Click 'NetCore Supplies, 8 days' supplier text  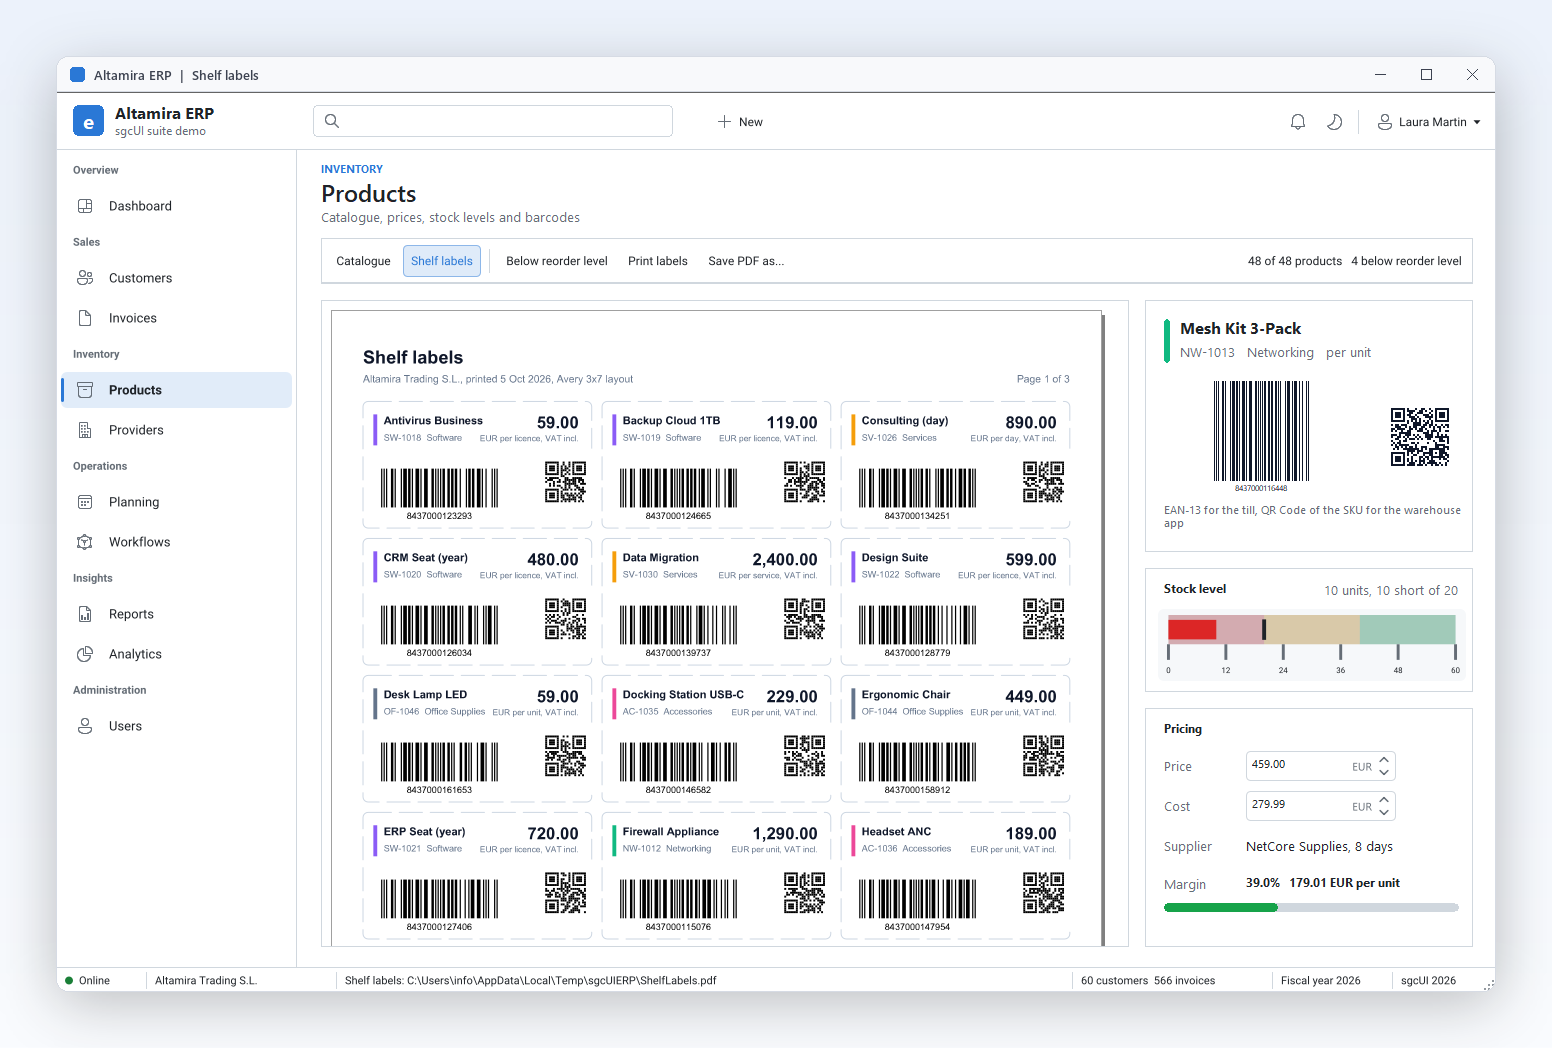click(1319, 847)
